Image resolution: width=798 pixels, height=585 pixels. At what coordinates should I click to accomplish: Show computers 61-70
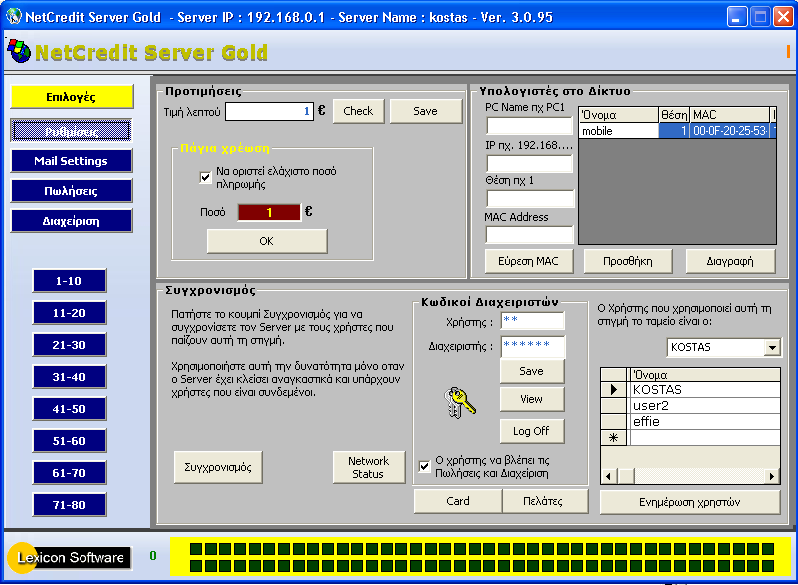click(x=69, y=473)
